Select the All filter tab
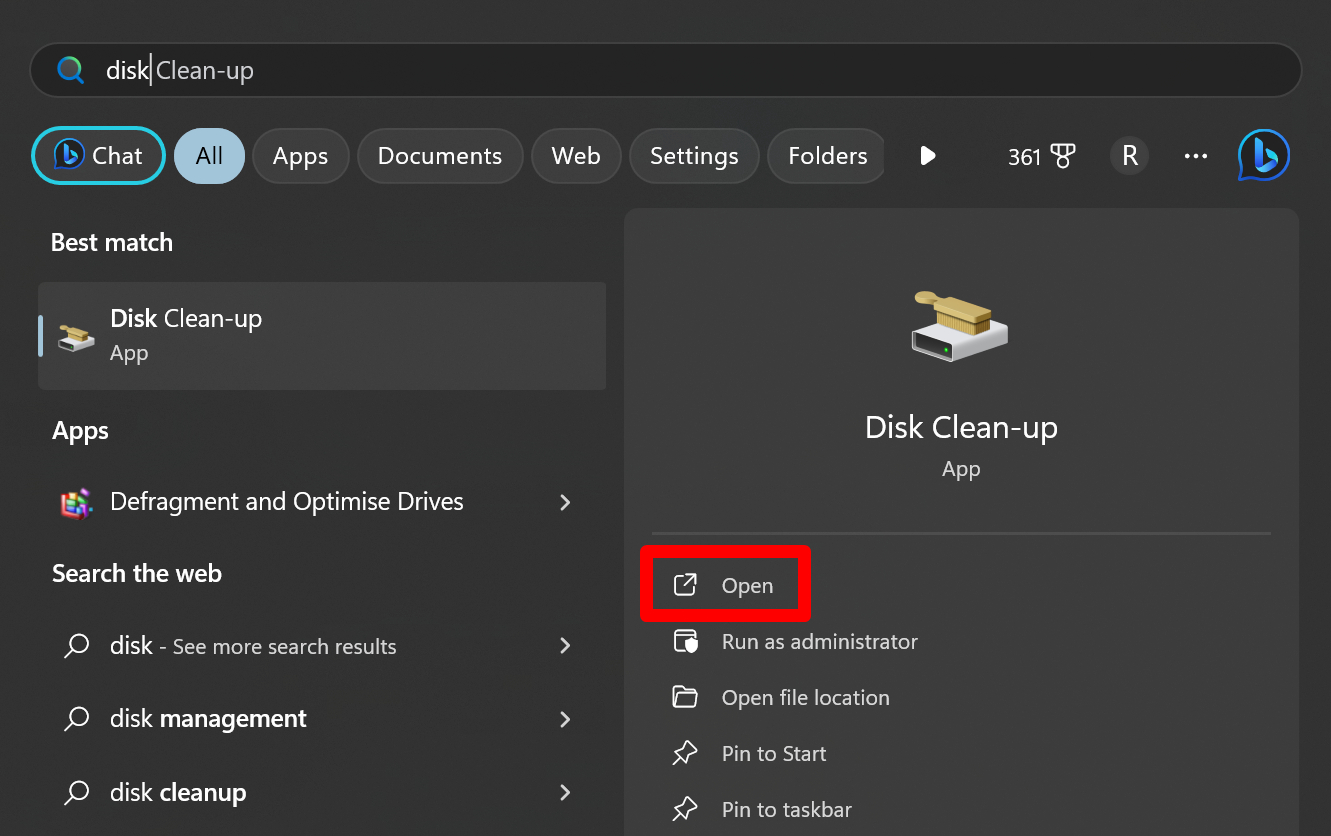The width and height of the screenshot is (1331, 836). click(x=209, y=156)
